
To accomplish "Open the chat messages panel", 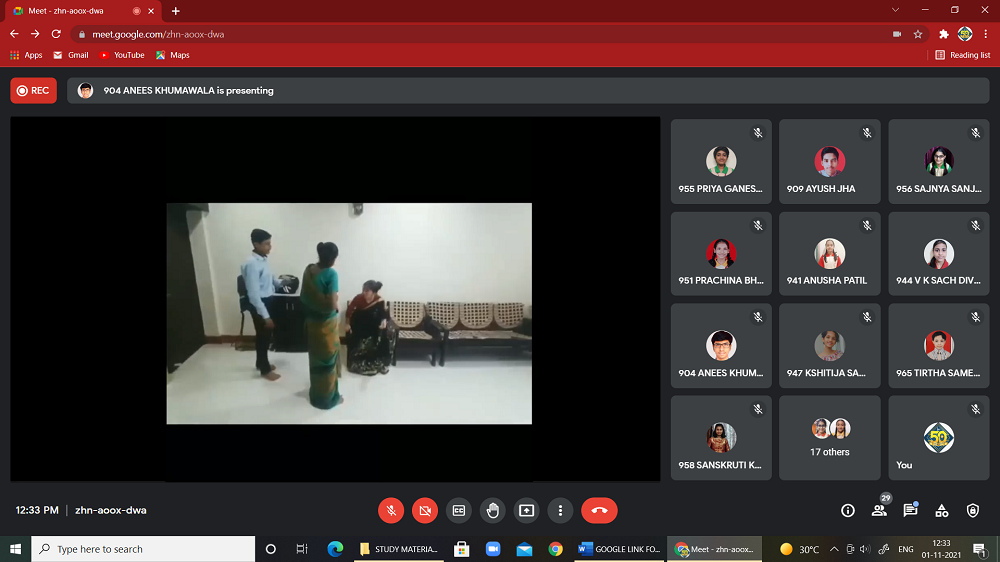I will [x=910, y=510].
